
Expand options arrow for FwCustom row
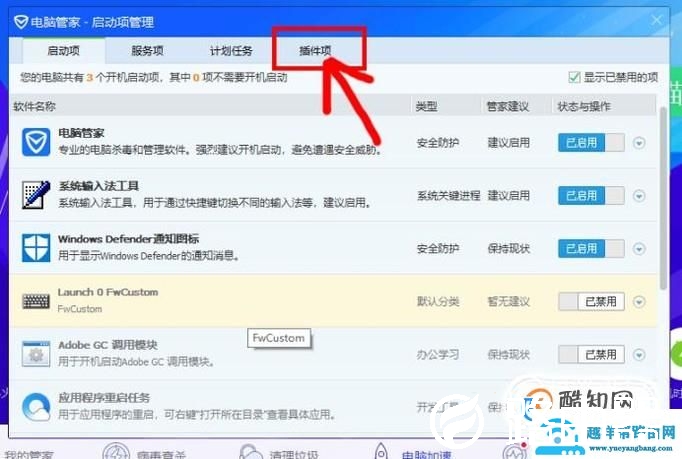(639, 302)
